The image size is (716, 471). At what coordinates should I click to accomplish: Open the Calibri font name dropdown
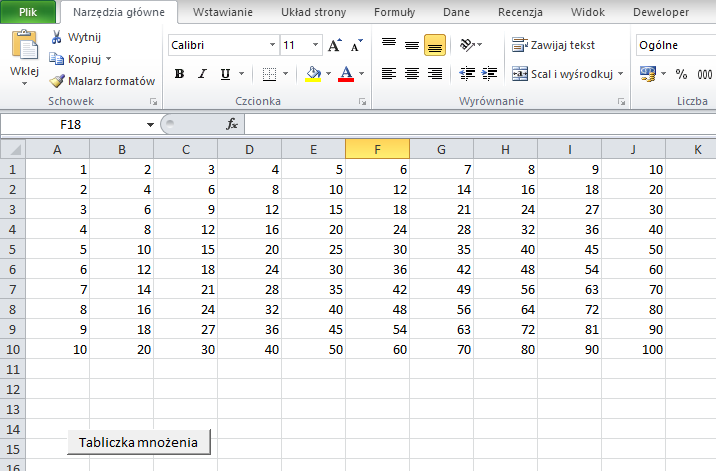(x=273, y=45)
